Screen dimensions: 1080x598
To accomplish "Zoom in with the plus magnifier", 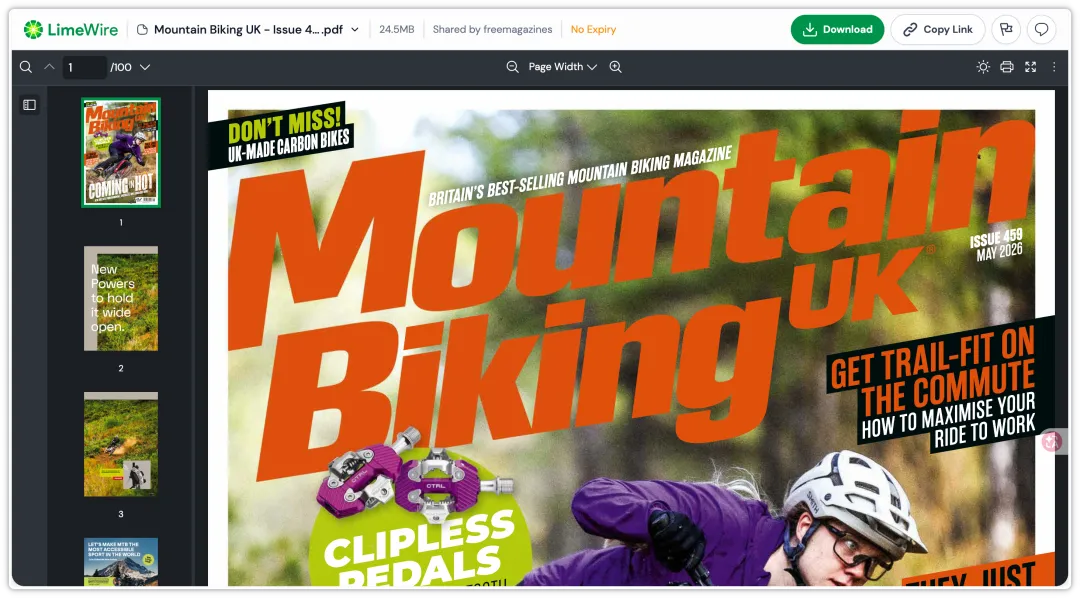I will coord(615,67).
